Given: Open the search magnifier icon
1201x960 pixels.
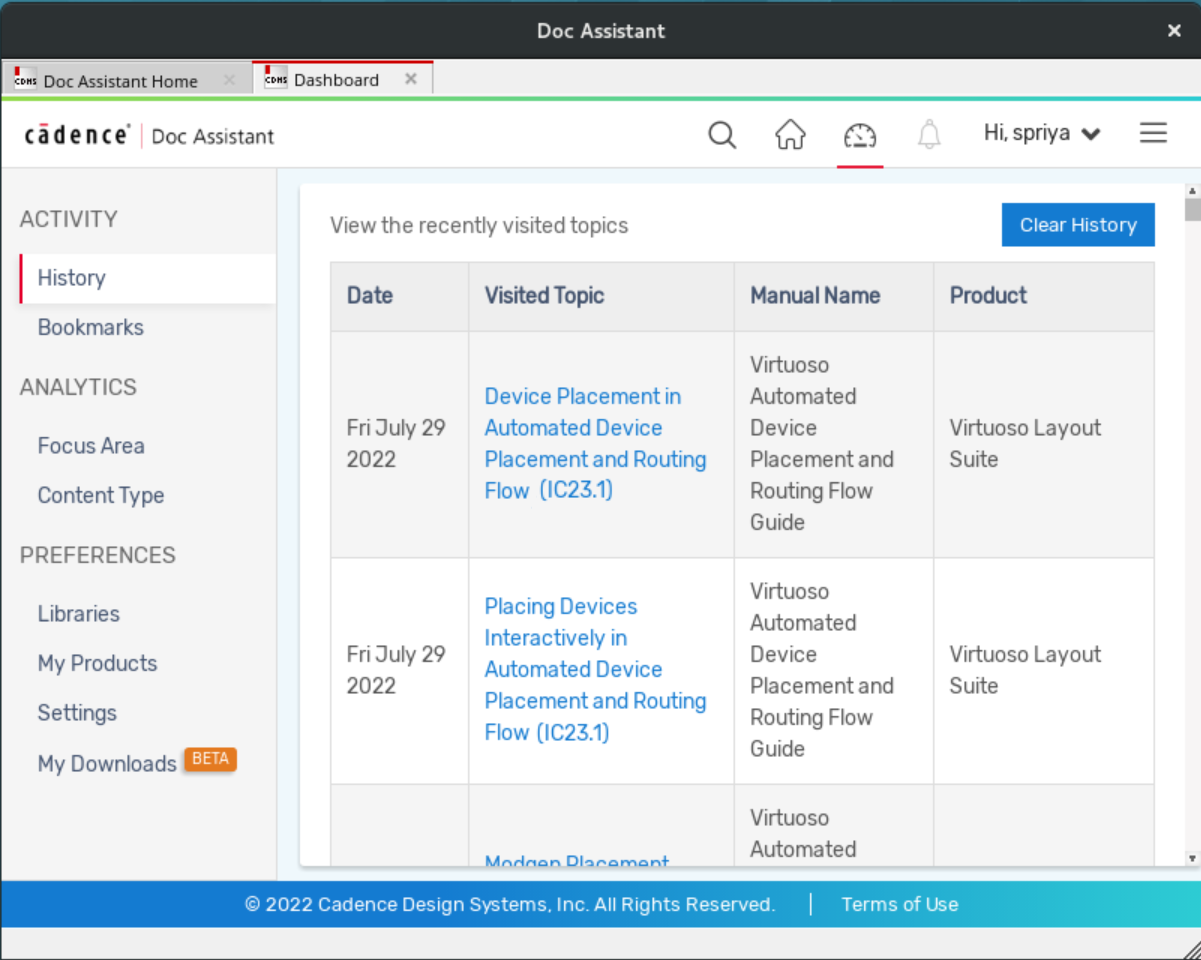Looking at the screenshot, I should (x=721, y=134).
